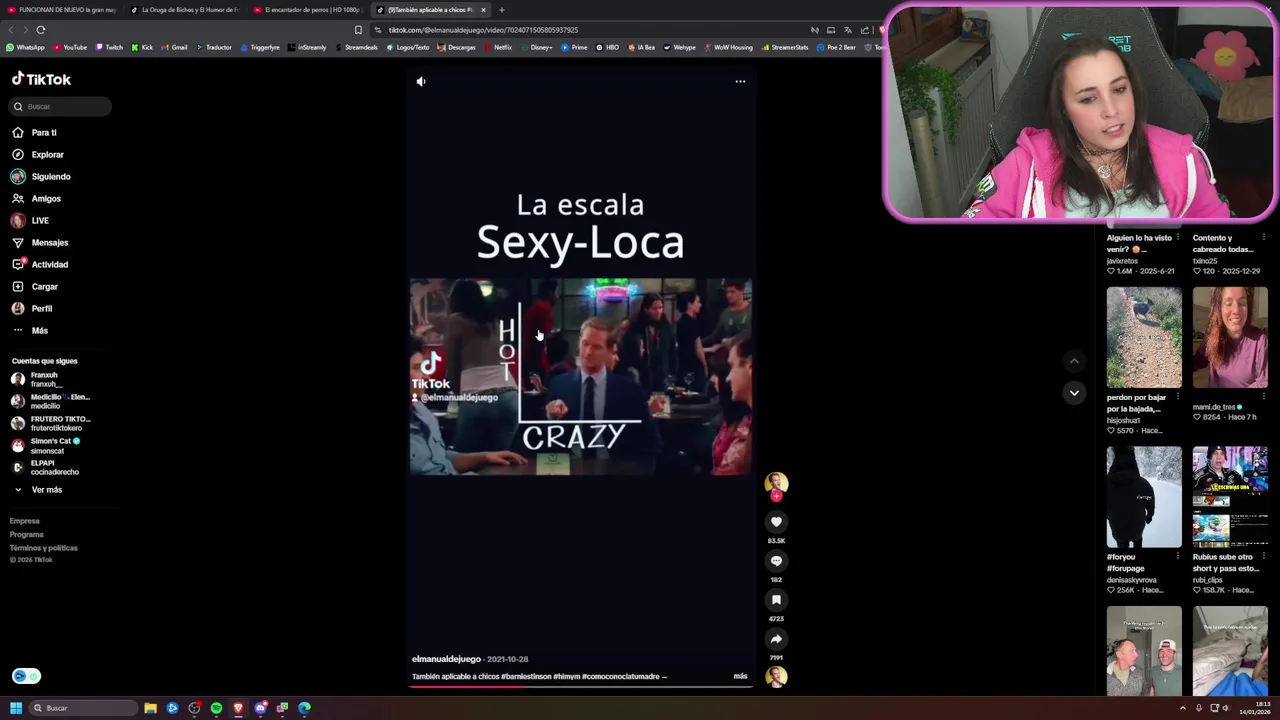Screen dimensions: 1280x720
Task: Open Spotify from the taskbar
Action: (216, 708)
